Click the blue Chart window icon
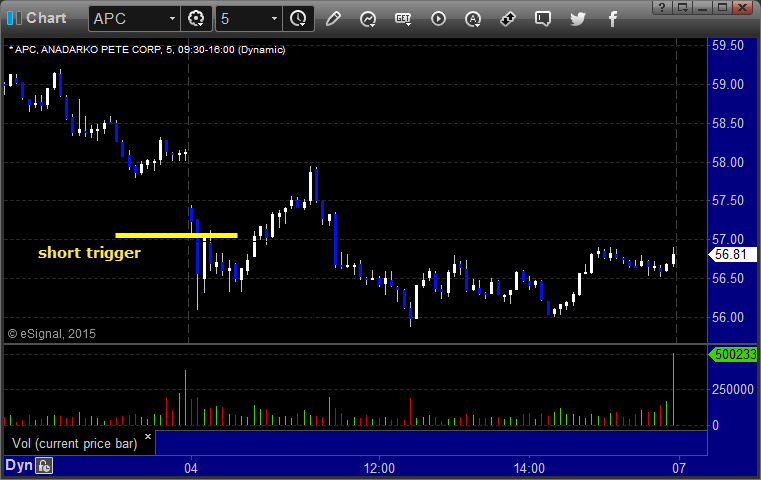The width and height of the screenshot is (761, 480). pyautogui.click(x=14, y=18)
